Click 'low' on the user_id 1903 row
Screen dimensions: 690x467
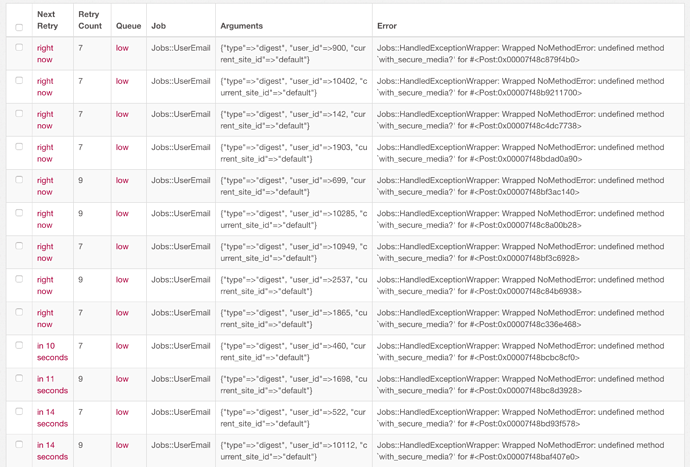click(x=122, y=147)
